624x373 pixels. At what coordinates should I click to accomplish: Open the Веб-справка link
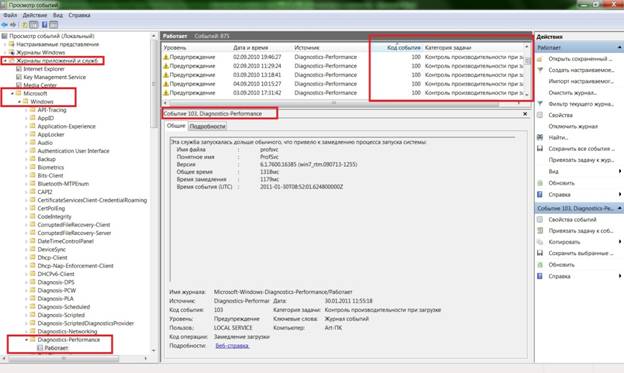232,346
